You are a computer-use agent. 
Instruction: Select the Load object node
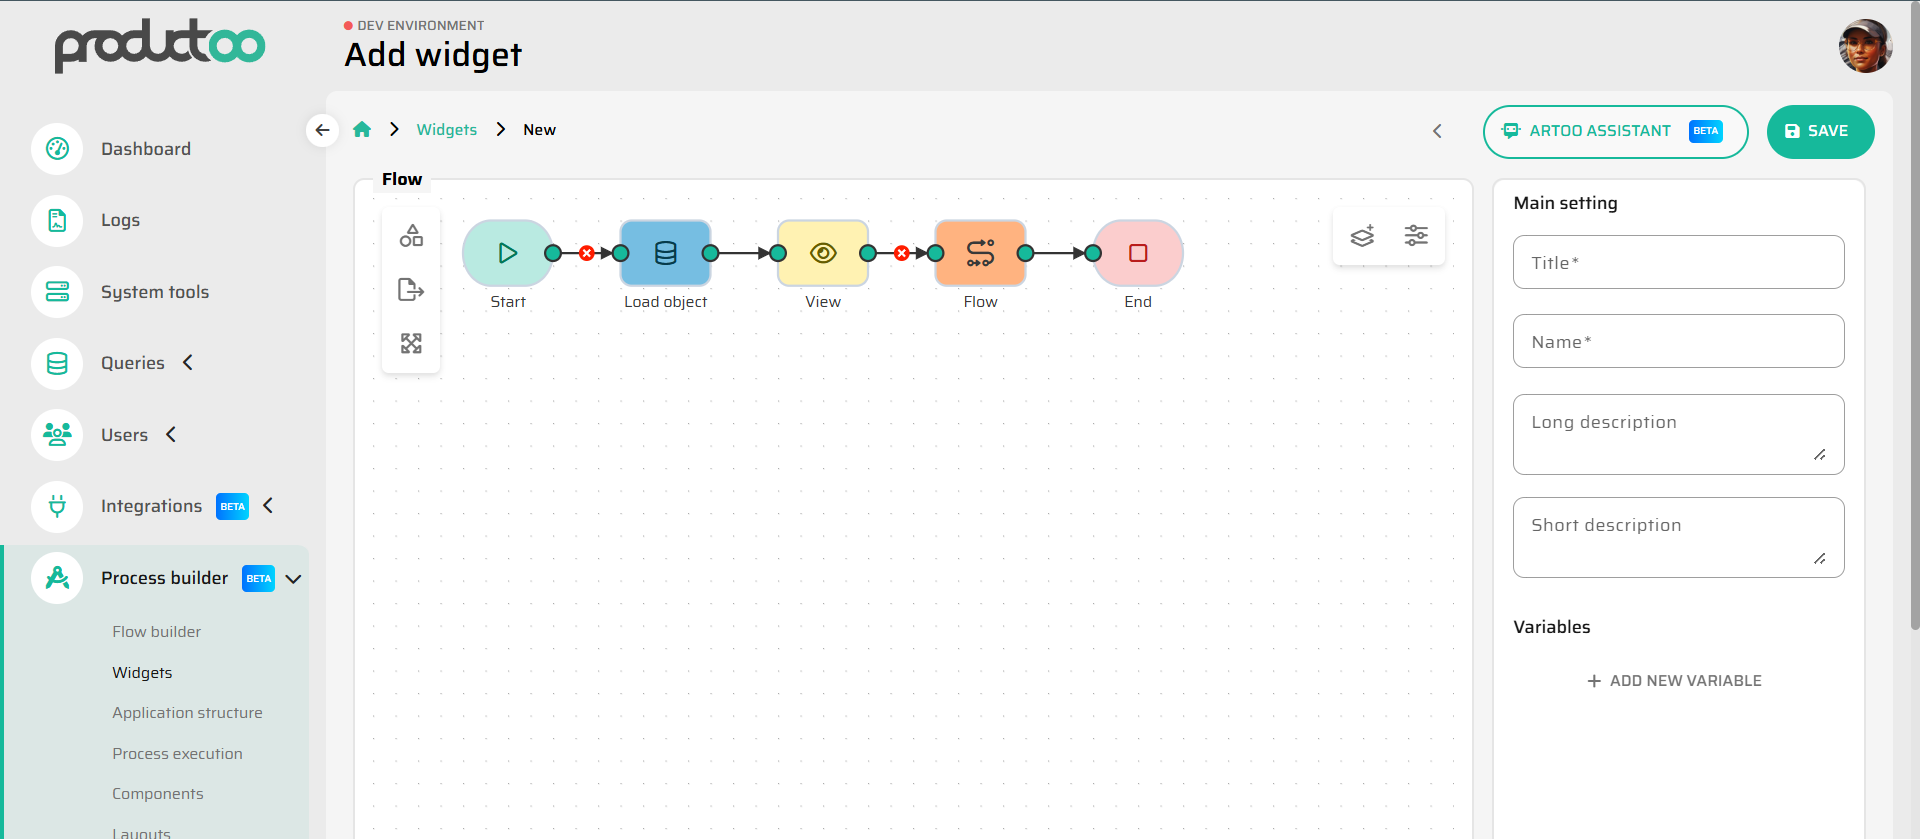[x=665, y=253]
